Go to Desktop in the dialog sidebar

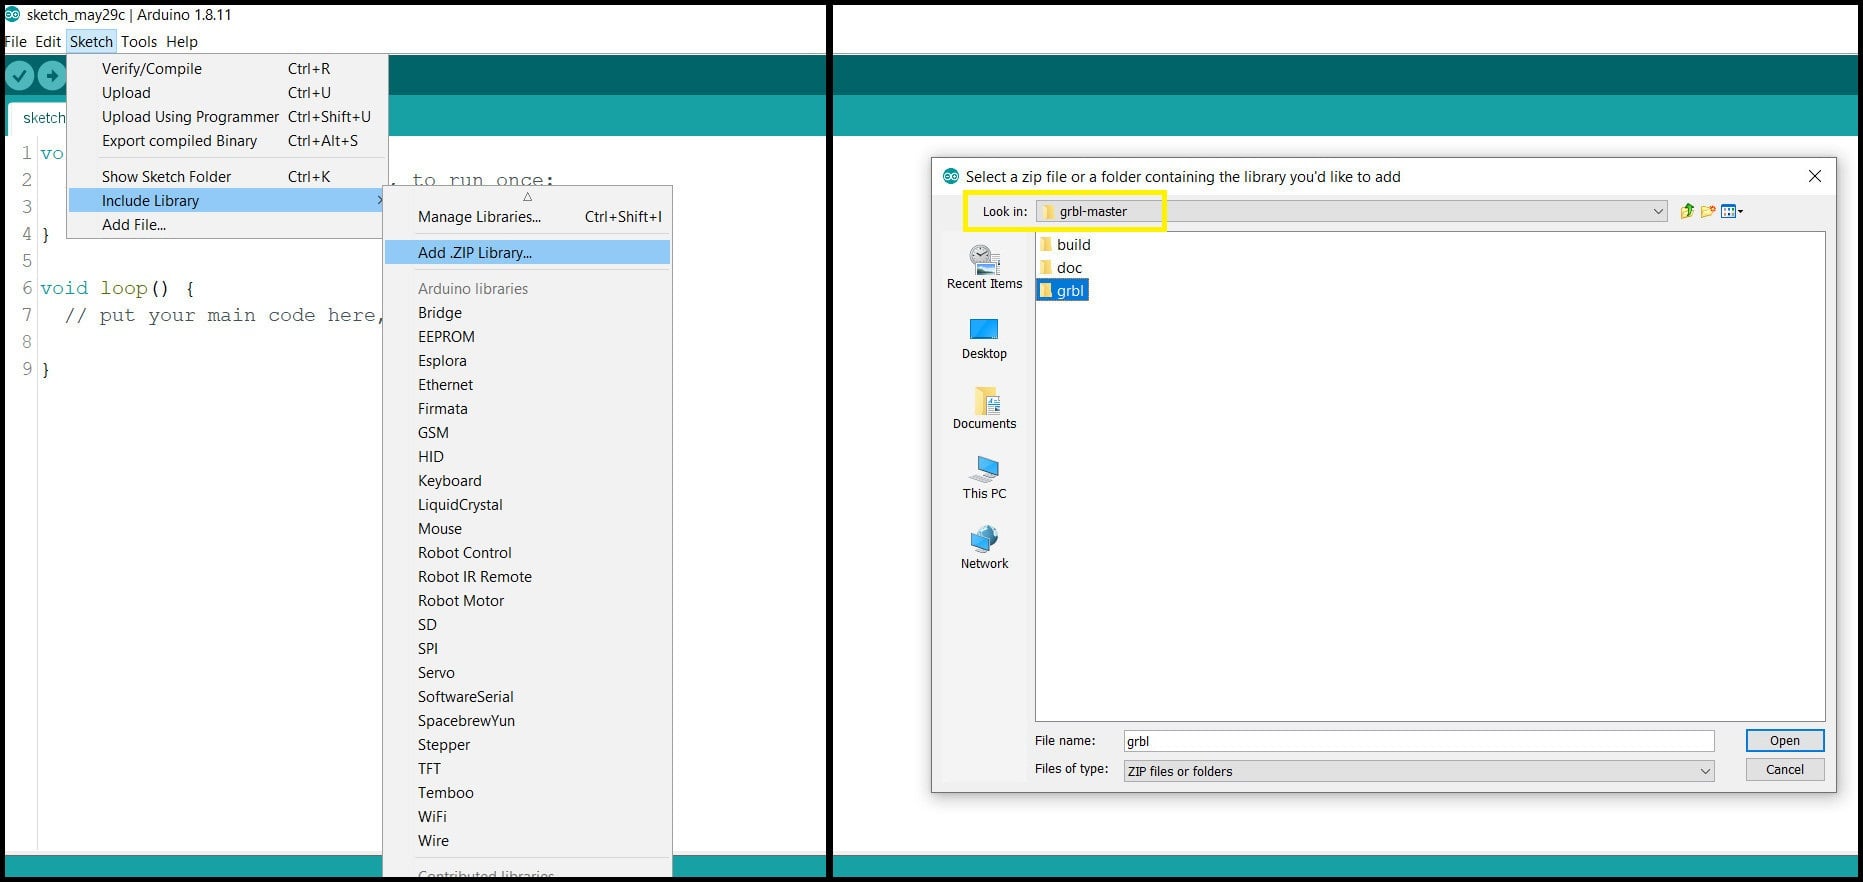click(x=985, y=339)
